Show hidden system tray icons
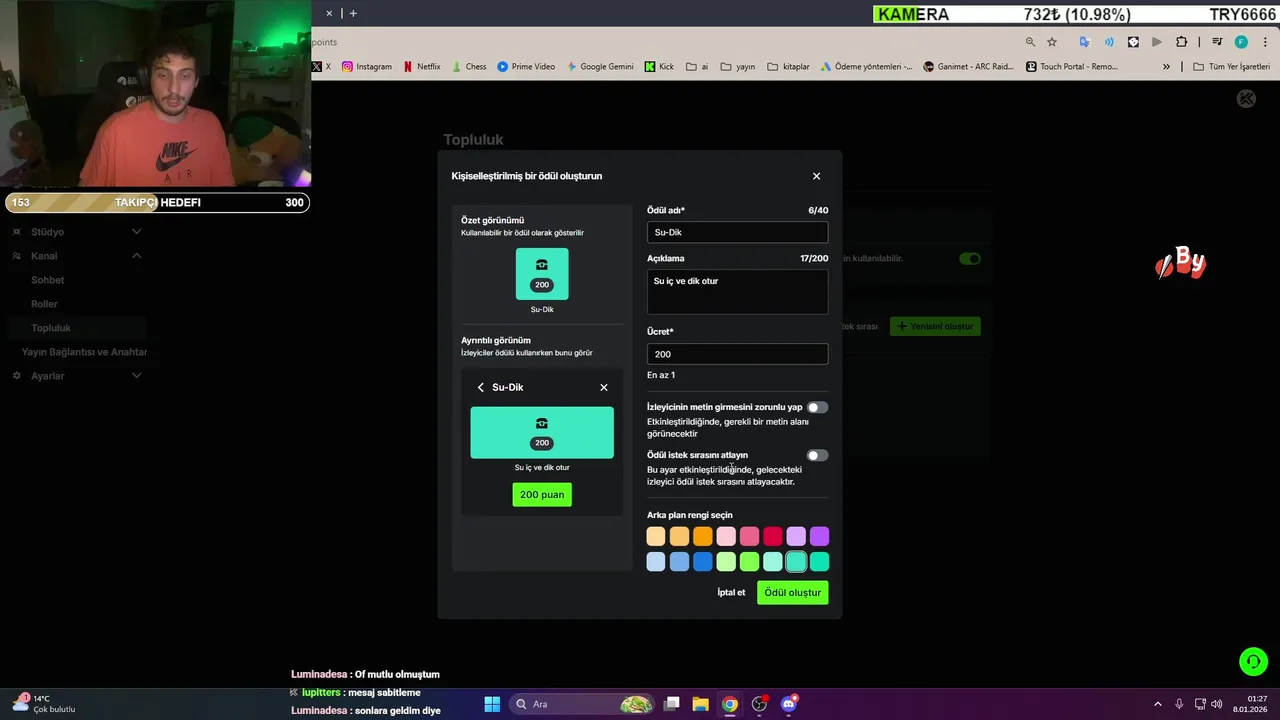The height and width of the screenshot is (720, 1280). click(x=1158, y=704)
